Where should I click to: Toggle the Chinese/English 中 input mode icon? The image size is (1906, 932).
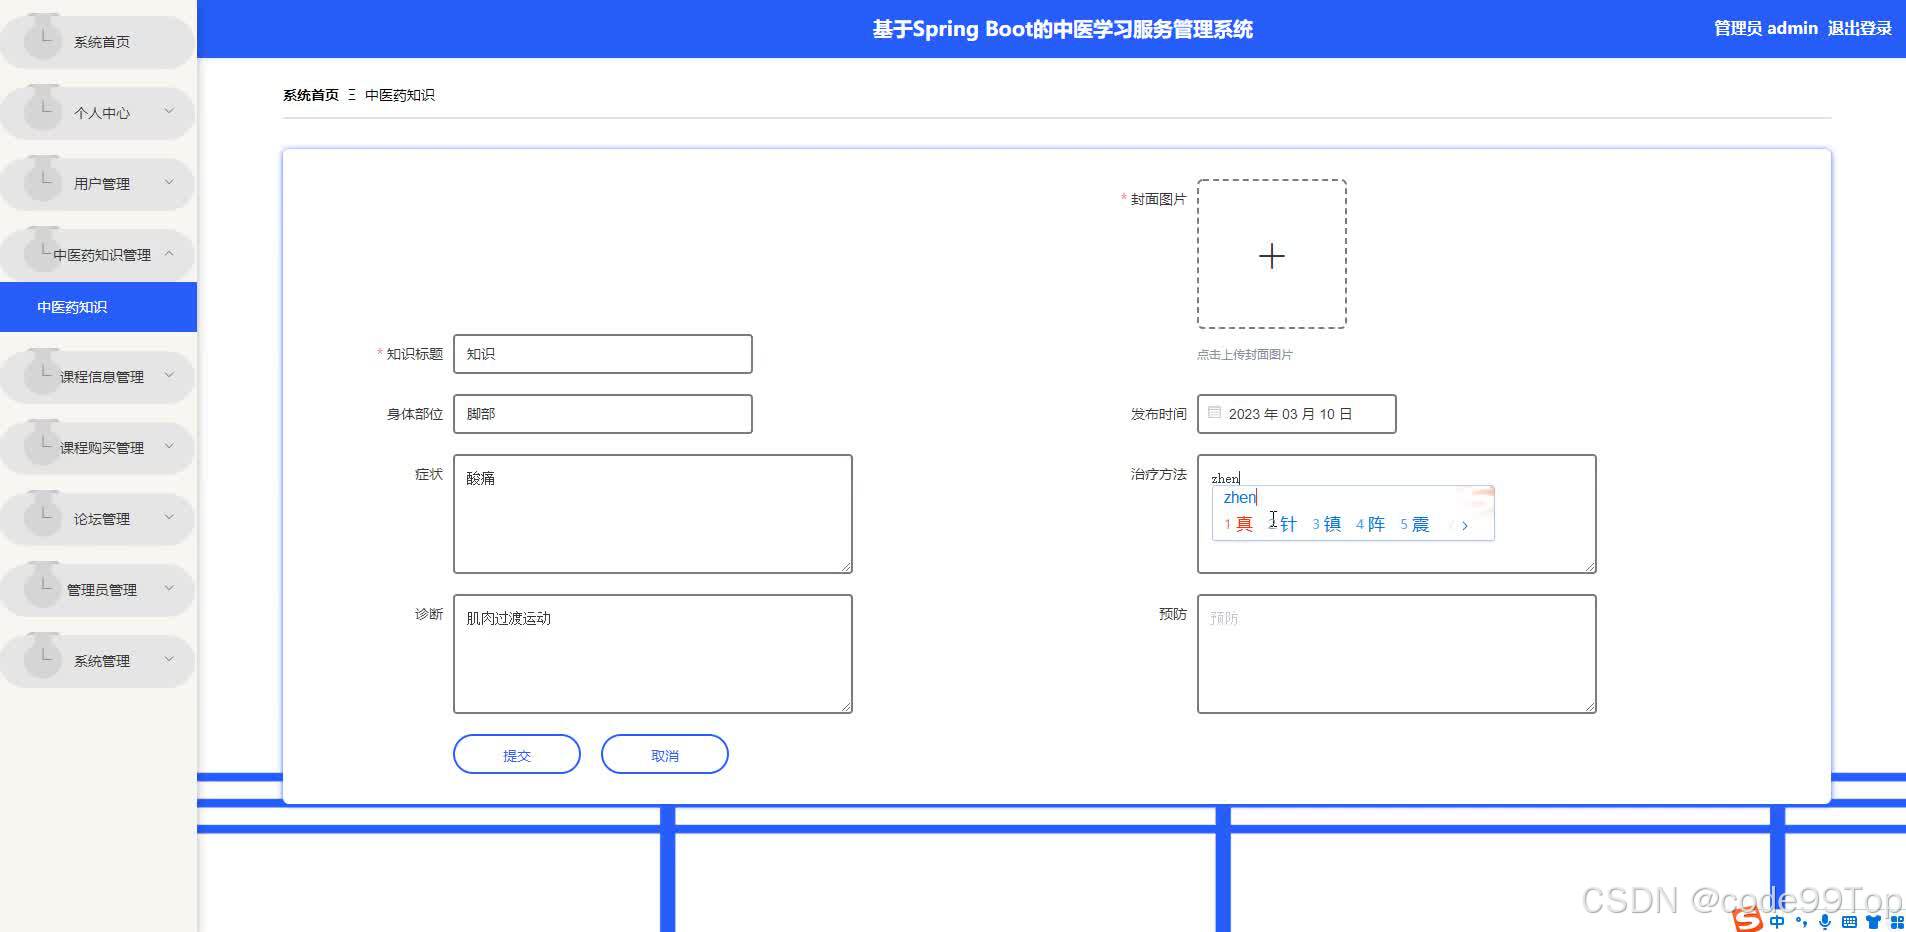(1777, 922)
